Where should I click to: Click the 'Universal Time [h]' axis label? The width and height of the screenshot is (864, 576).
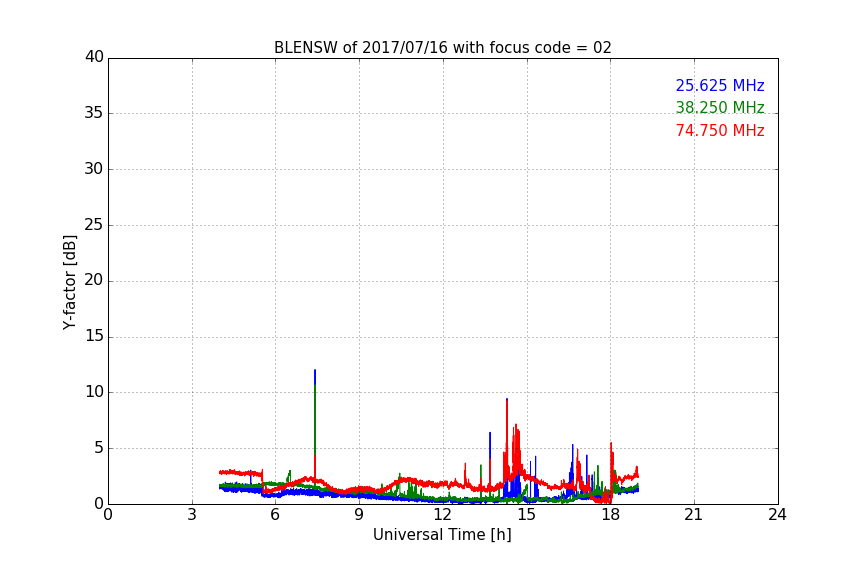tap(442, 535)
